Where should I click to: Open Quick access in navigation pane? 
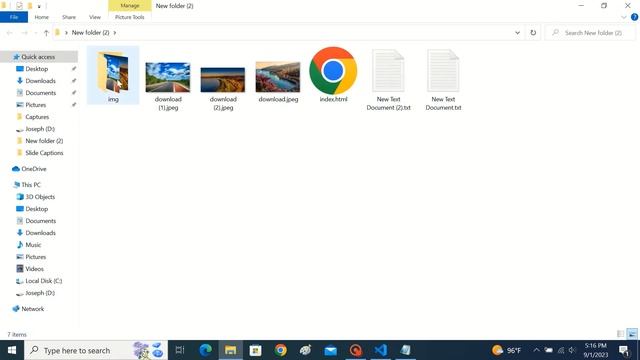38,57
